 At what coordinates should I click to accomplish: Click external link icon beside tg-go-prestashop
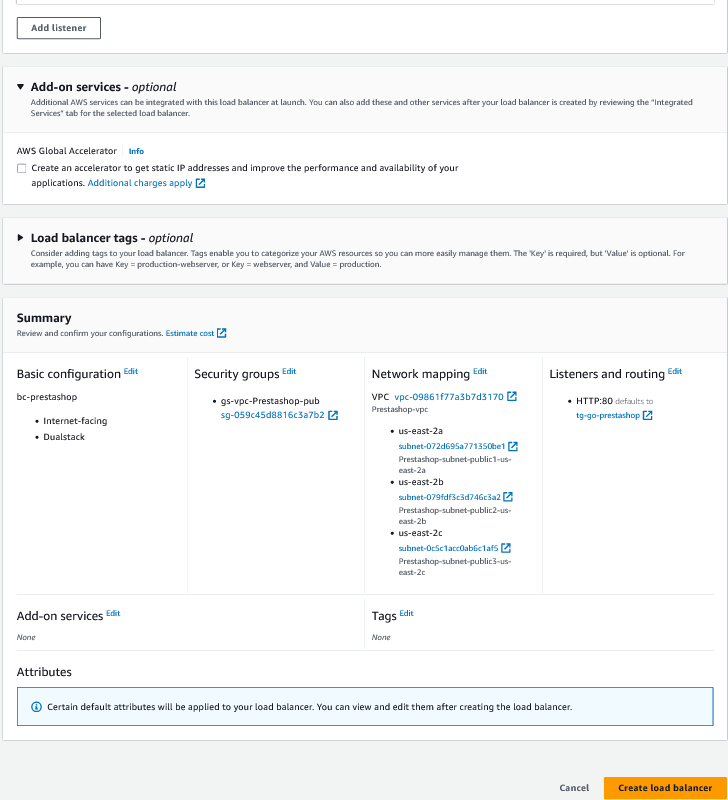tap(648, 415)
